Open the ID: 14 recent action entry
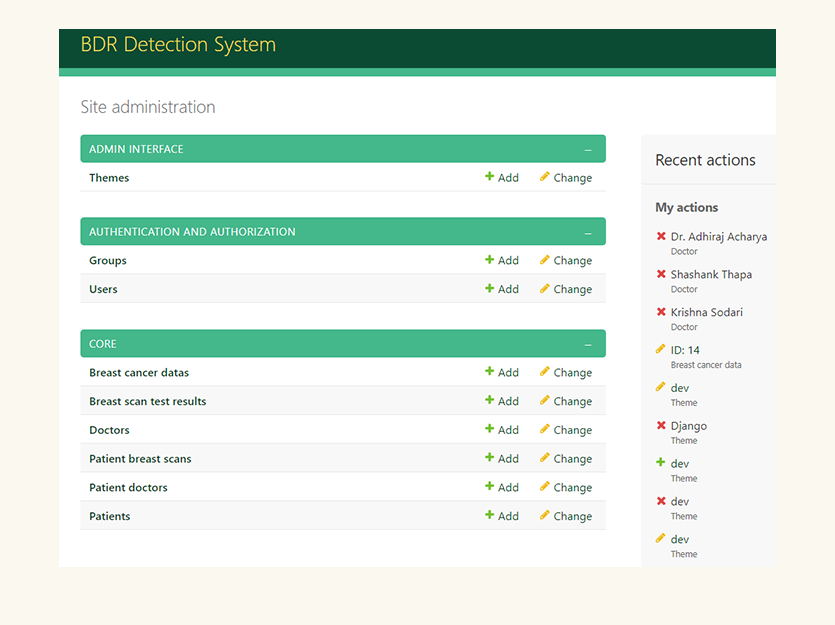835x625 pixels. click(685, 350)
